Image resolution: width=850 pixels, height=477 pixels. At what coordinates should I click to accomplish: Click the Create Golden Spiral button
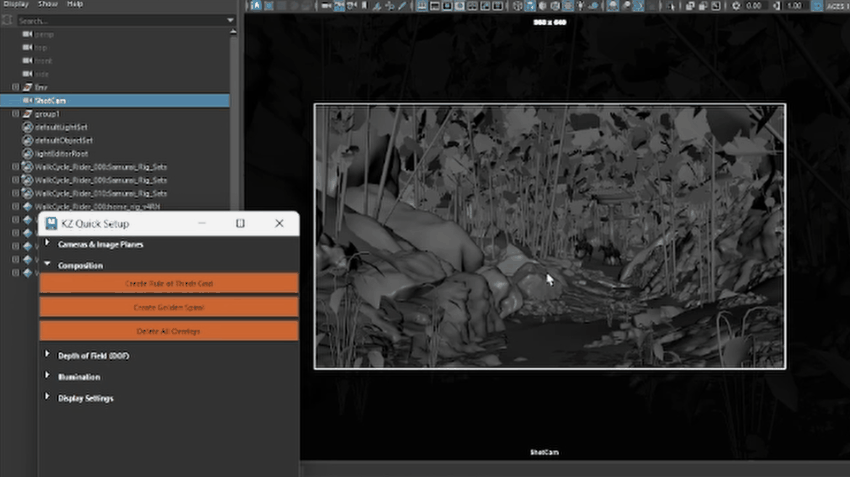click(x=169, y=307)
